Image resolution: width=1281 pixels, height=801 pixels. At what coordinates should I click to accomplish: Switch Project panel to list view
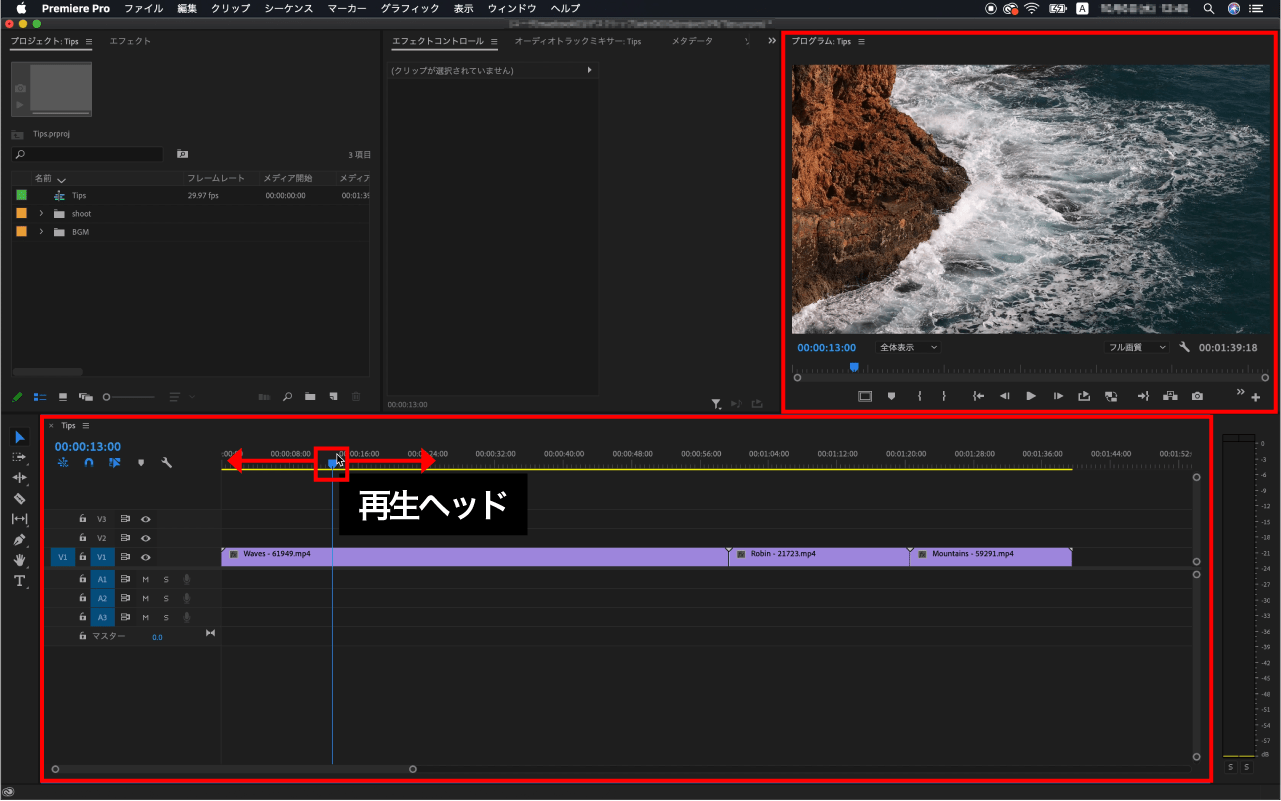click(41, 397)
